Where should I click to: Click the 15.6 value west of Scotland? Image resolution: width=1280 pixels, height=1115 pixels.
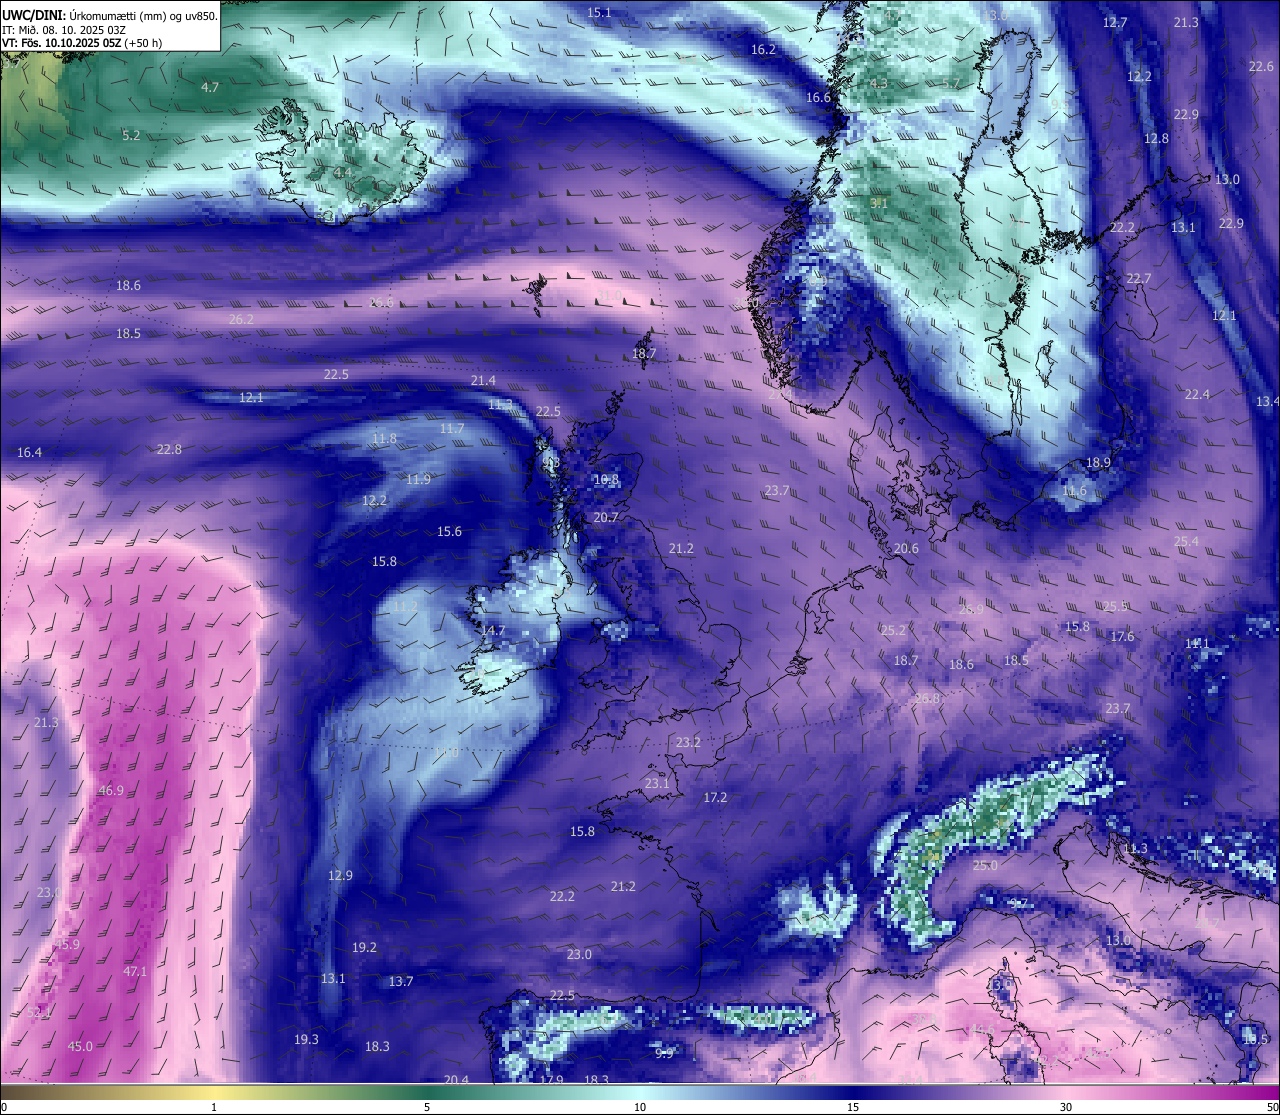(x=449, y=531)
